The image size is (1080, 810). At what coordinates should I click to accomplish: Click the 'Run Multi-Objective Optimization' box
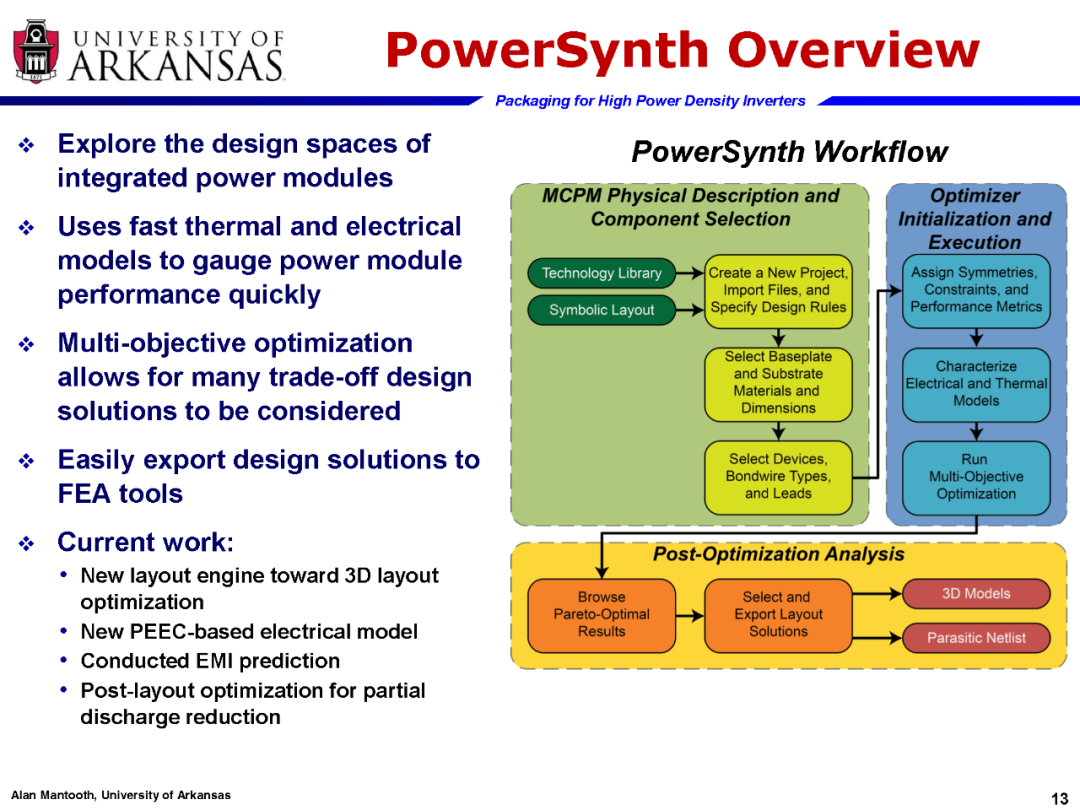(976, 478)
